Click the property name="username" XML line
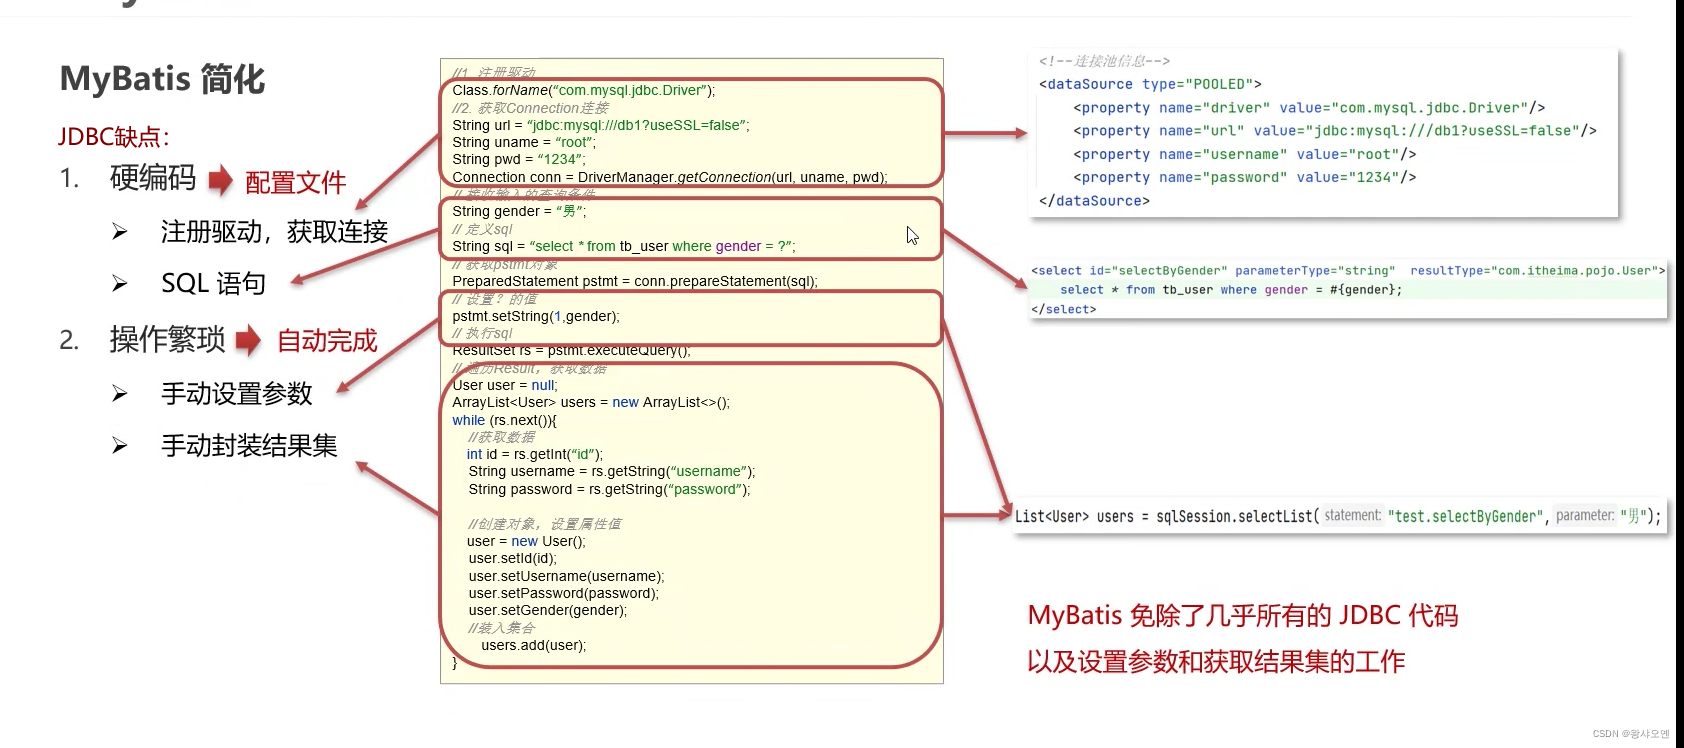1684x748 pixels. (1245, 154)
